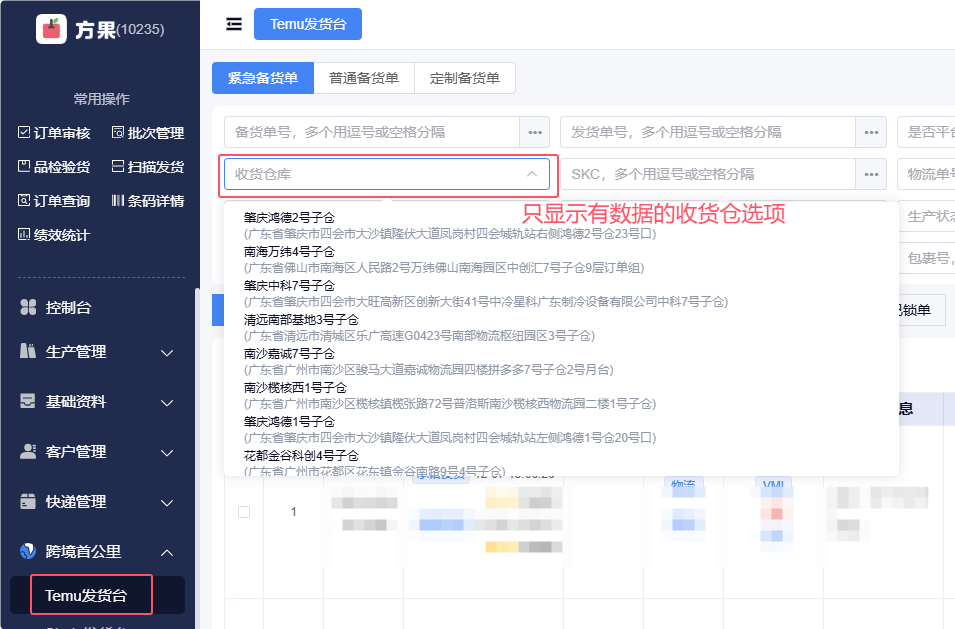Open 品检验货 shortcut
Screen dimensions: 955x629
[54, 167]
